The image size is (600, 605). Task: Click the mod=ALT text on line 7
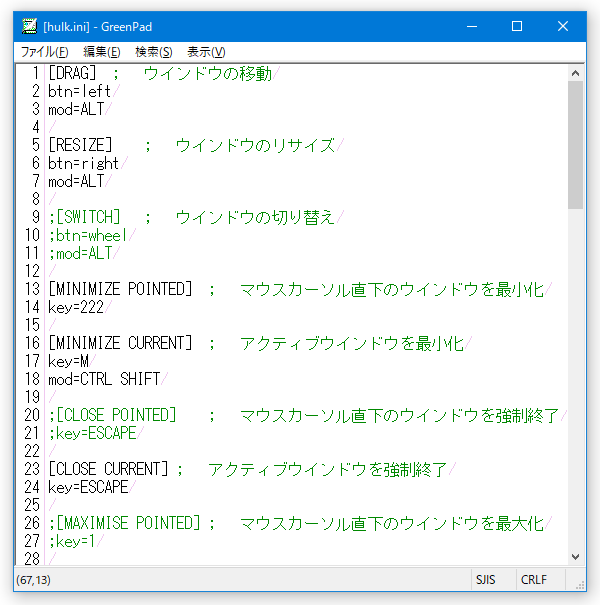coord(76,181)
